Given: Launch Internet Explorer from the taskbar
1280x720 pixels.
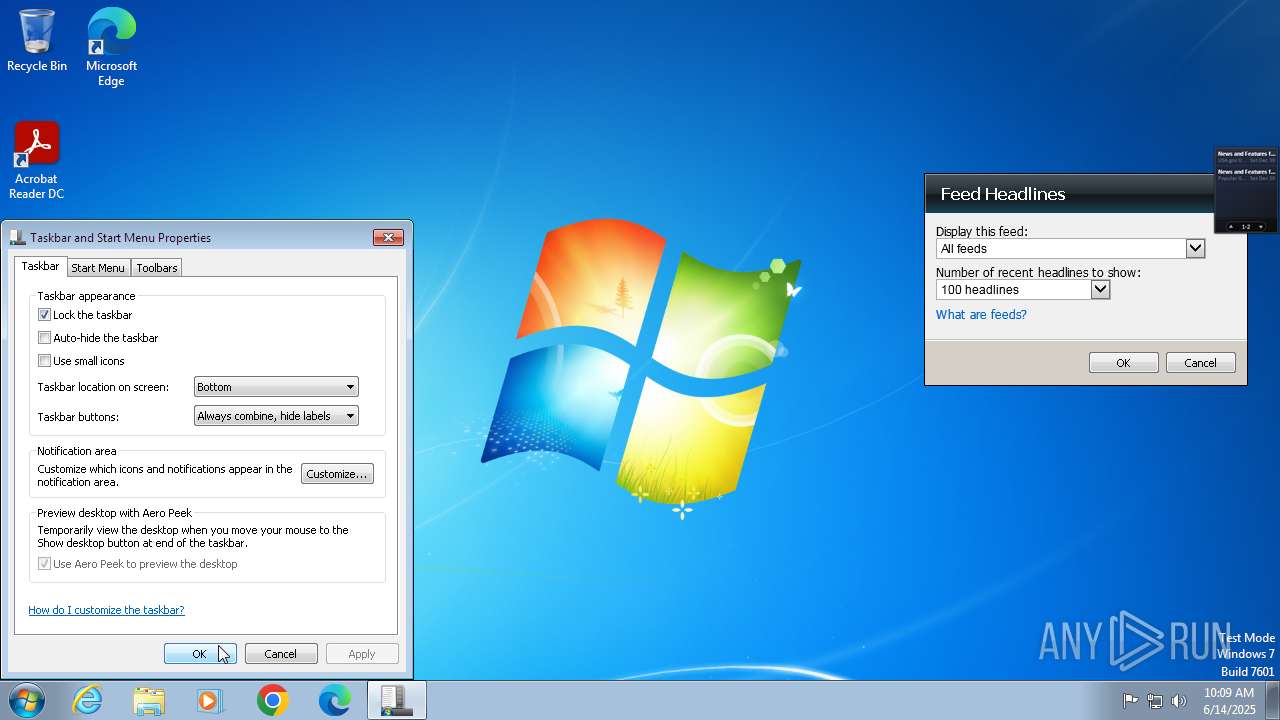Looking at the screenshot, I should 88,700.
